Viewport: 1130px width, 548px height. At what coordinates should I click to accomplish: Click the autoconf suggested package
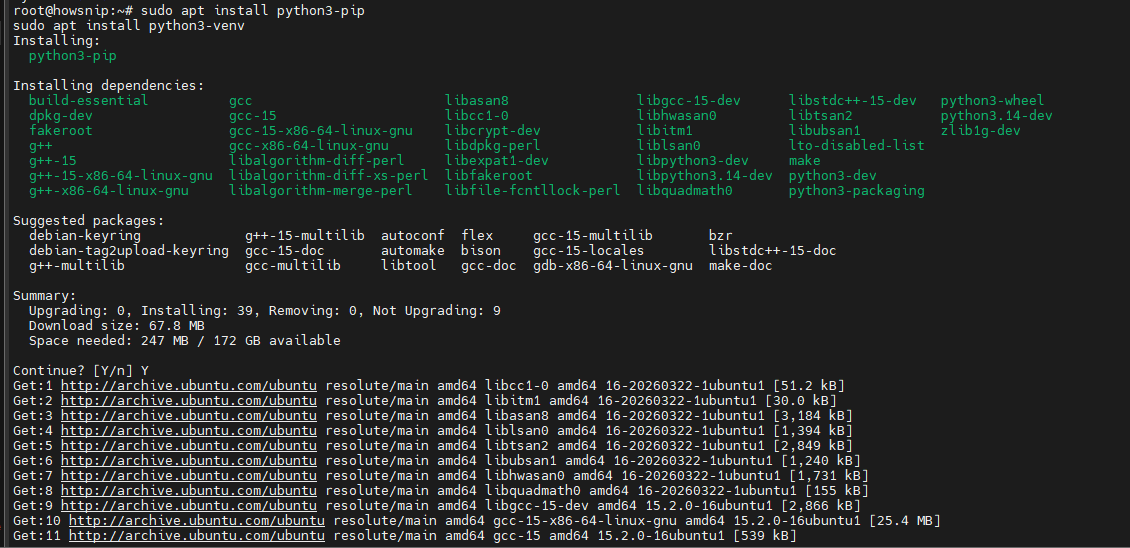[x=413, y=236]
